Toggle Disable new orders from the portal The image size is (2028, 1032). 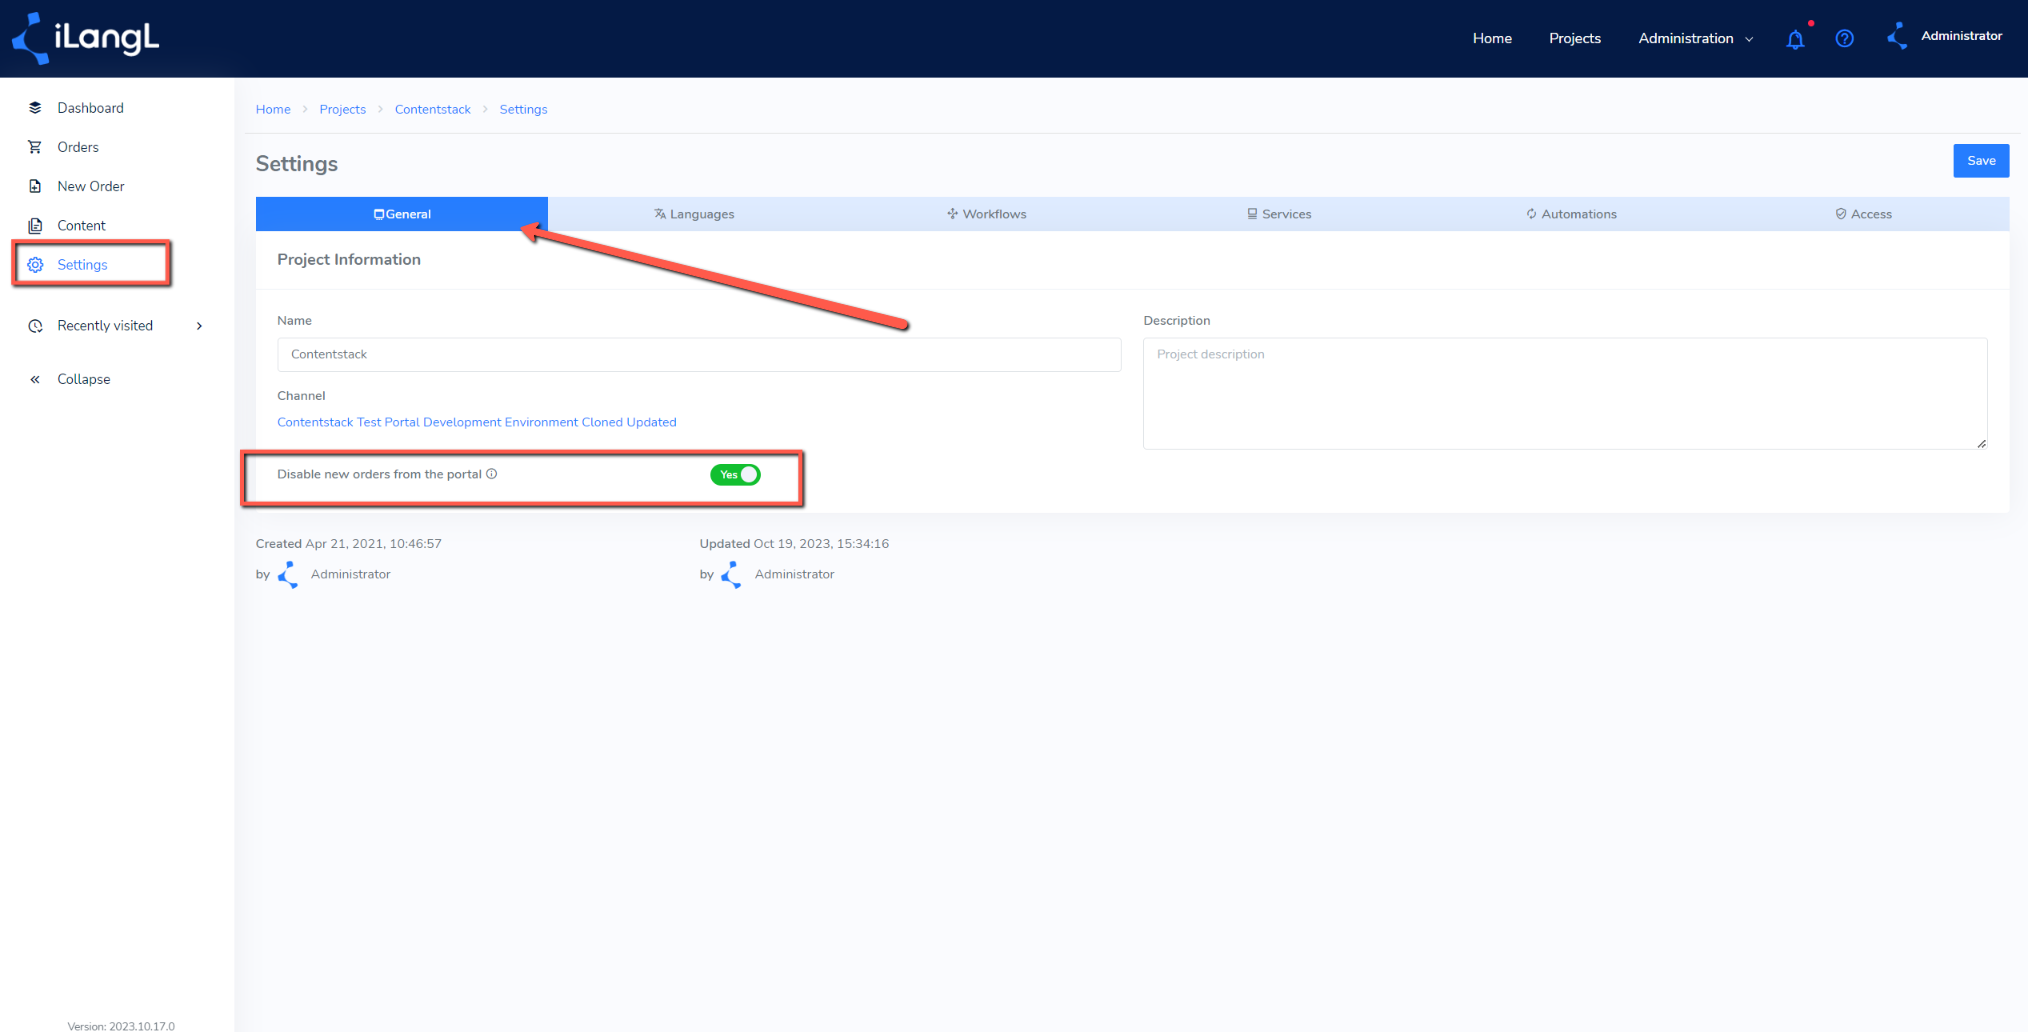click(x=735, y=475)
